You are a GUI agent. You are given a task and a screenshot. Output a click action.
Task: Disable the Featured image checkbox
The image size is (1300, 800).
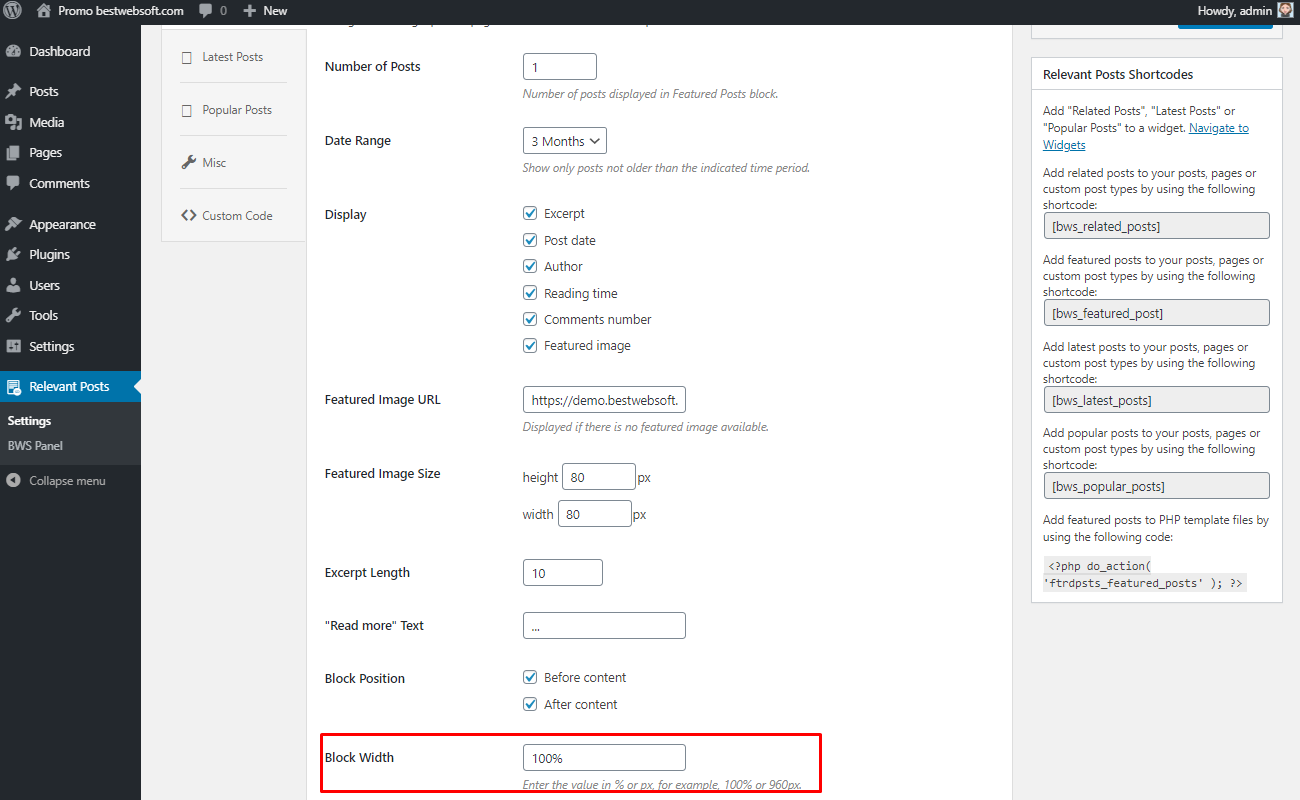click(530, 345)
